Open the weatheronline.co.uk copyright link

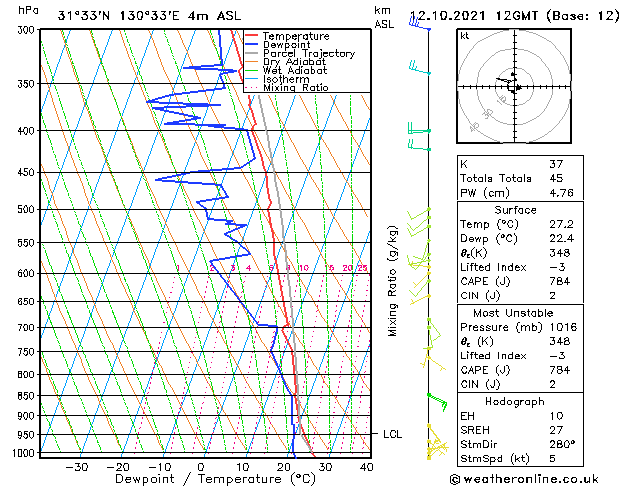[524, 479]
